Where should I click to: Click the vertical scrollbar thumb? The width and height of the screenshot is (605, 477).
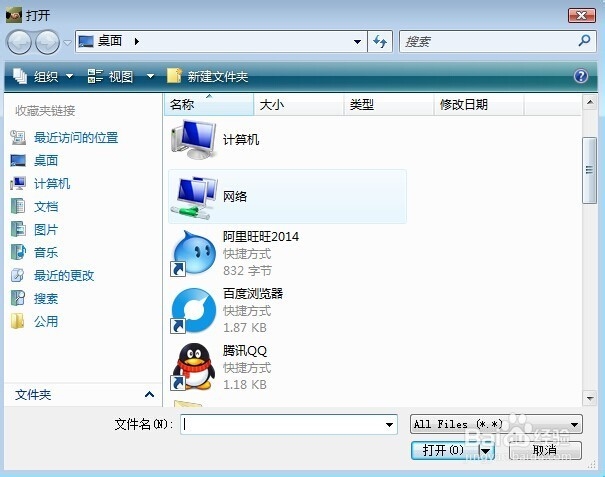(x=589, y=170)
